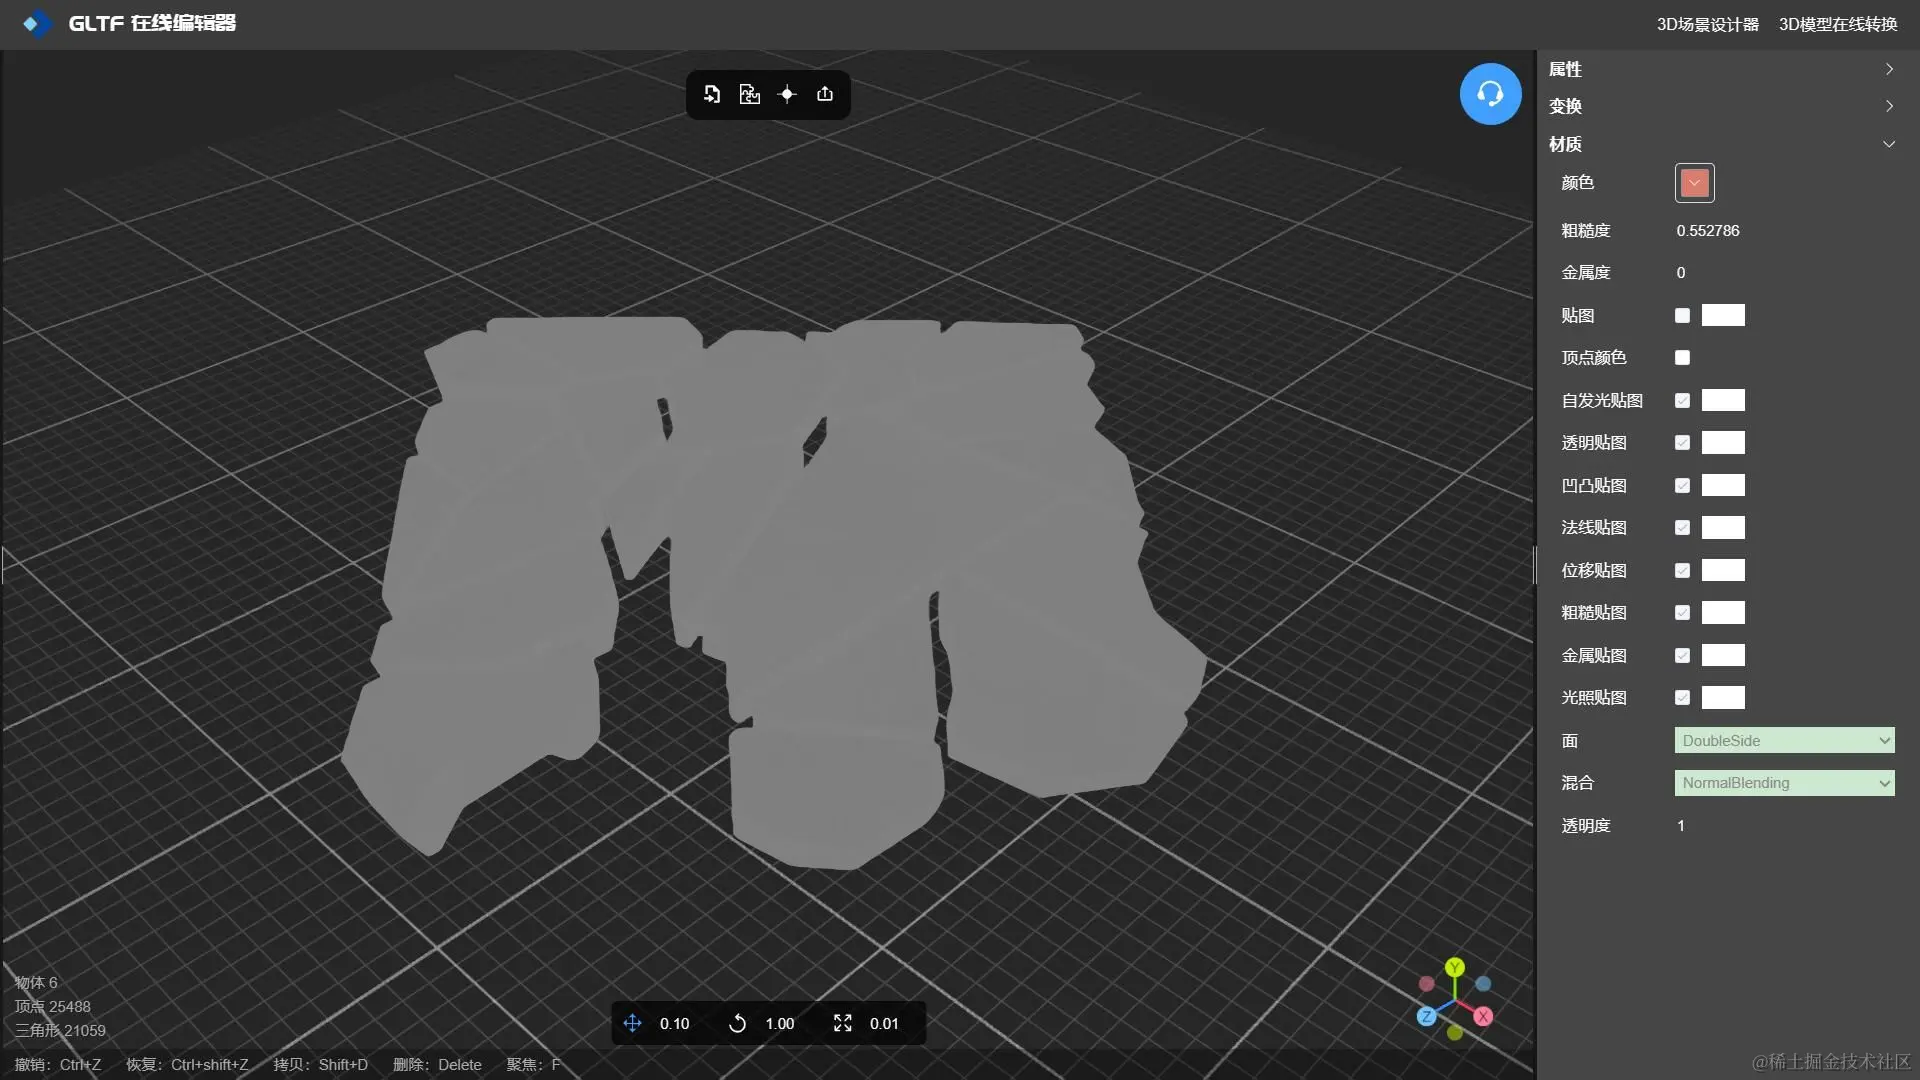This screenshot has width=1920, height=1080.
Task: Select the rotate snap icon
Action: [737, 1023]
